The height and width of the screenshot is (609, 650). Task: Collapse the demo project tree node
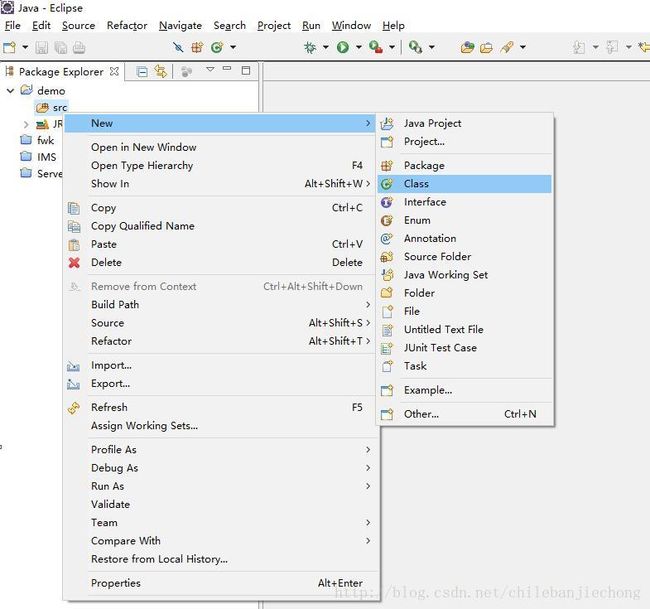[x=10, y=90]
